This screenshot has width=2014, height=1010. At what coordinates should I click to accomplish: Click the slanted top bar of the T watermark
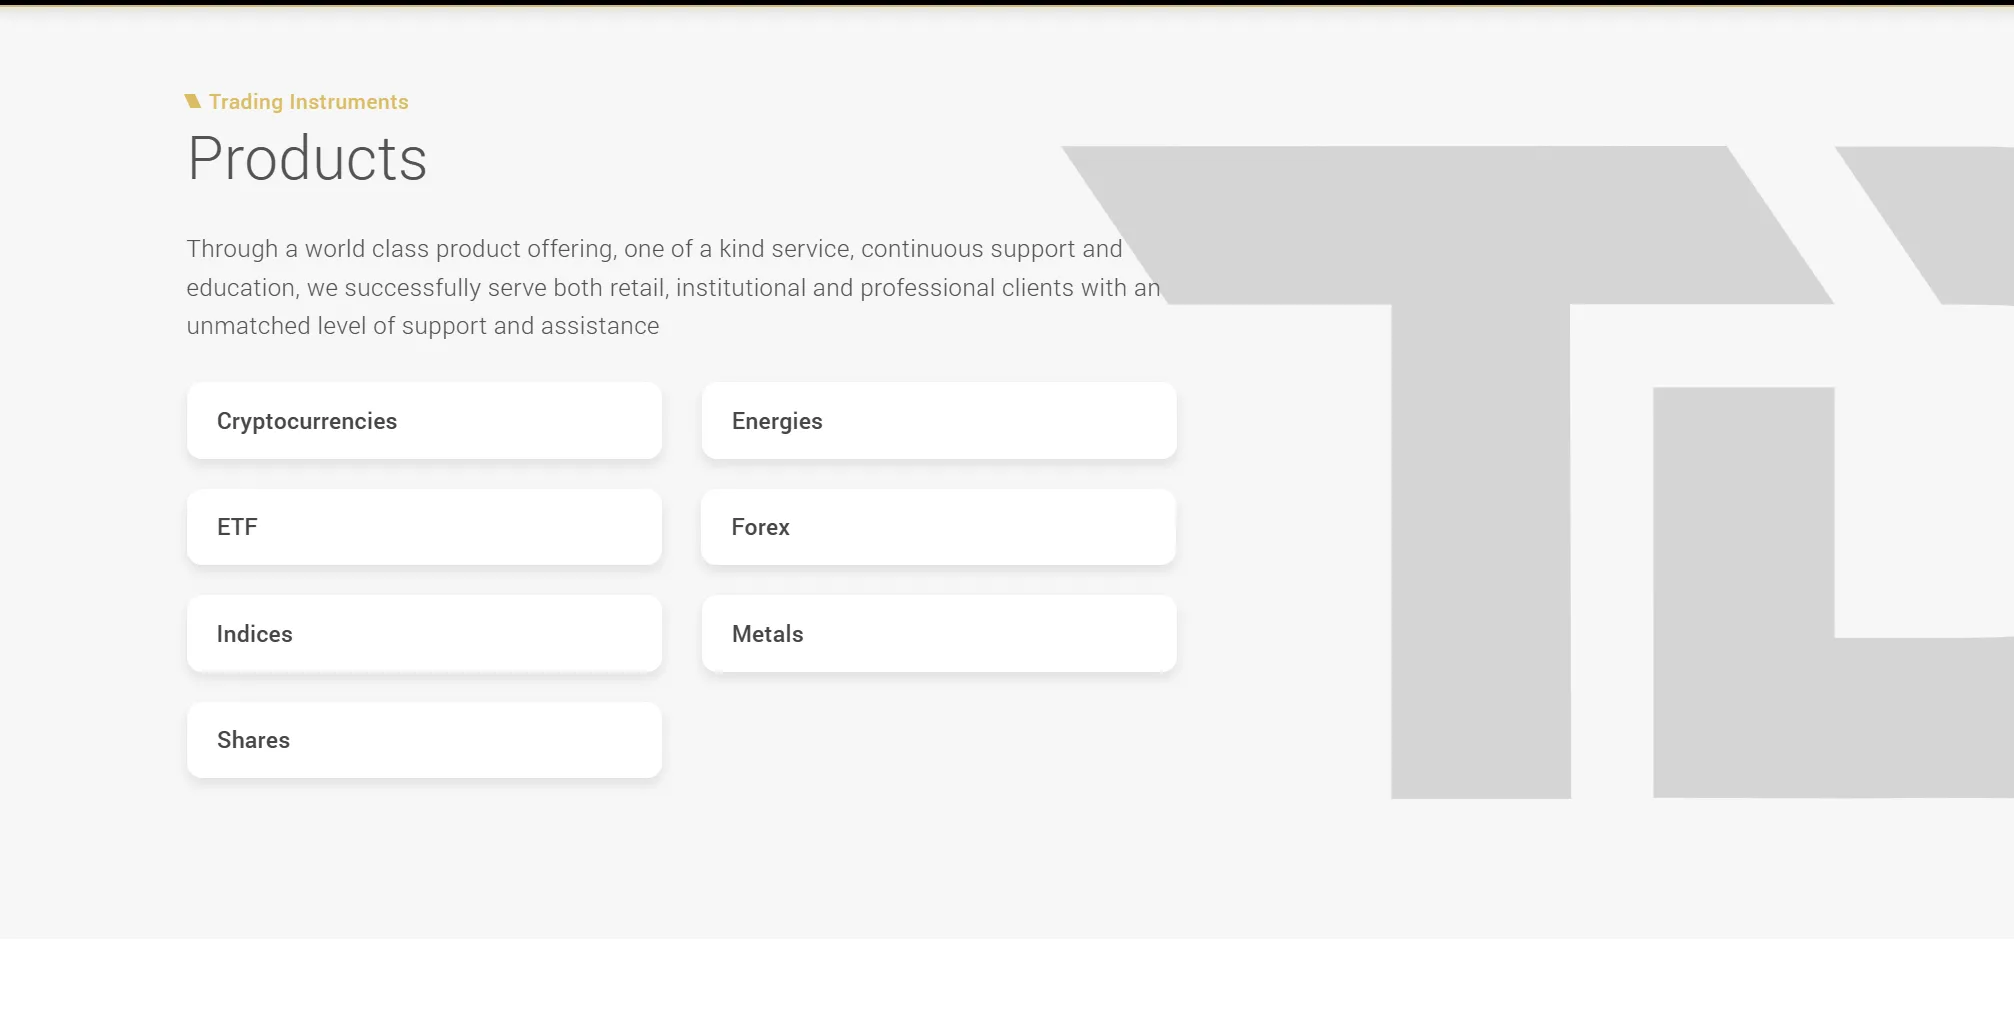(1450, 225)
